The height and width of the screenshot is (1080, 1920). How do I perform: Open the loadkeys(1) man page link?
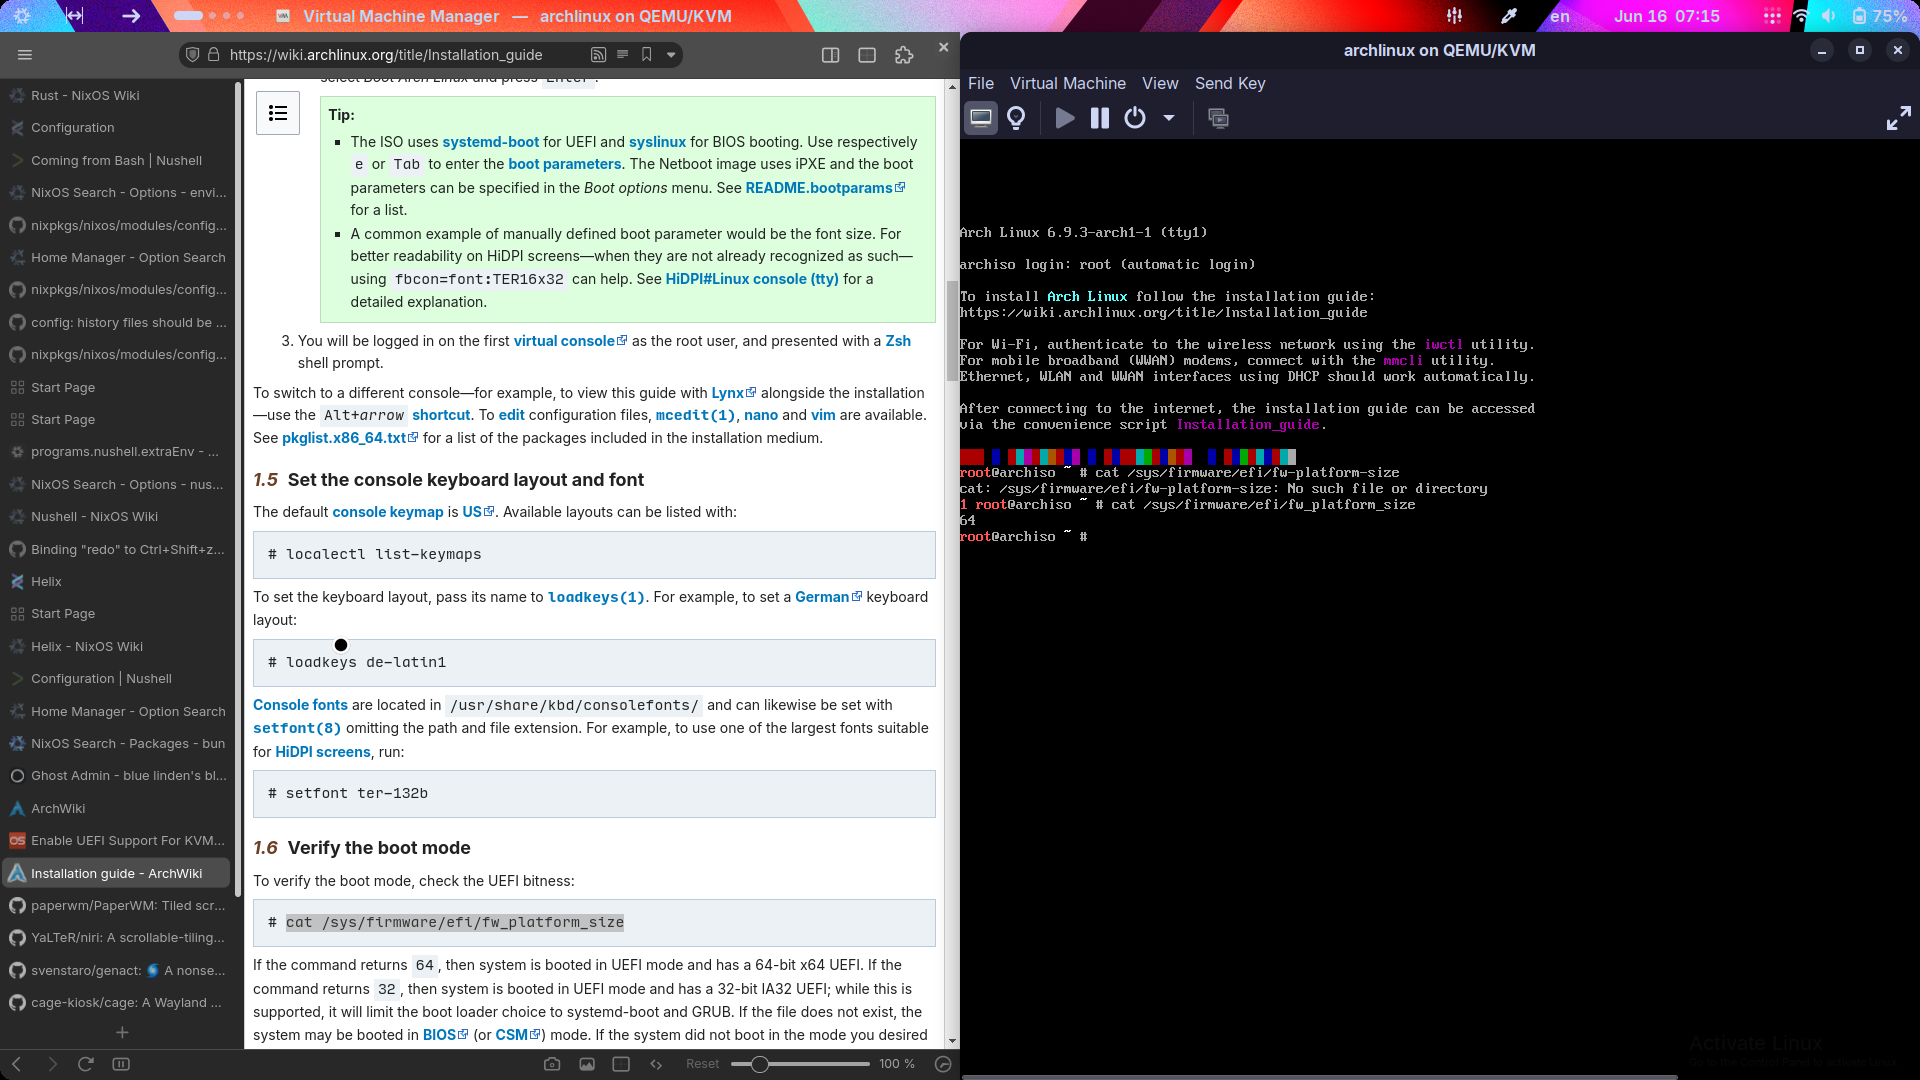pyautogui.click(x=596, y=597)
